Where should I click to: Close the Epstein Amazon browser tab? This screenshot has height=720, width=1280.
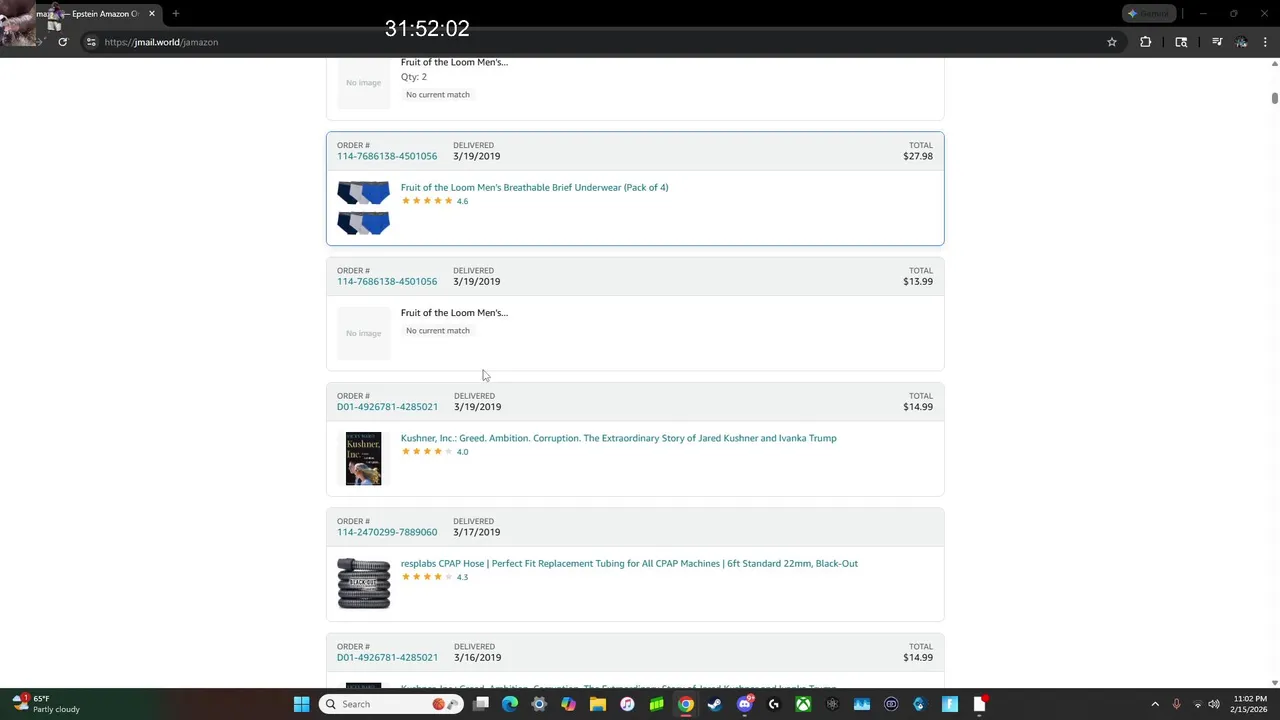coord(152,14)
